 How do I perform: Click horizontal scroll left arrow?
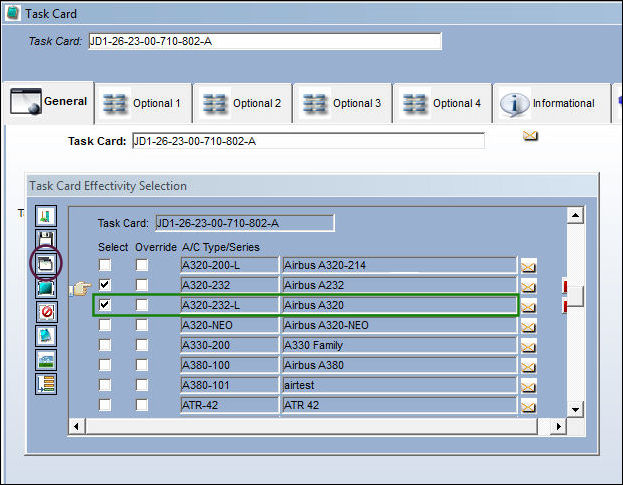pyautogui.click(x=76, y=427)
